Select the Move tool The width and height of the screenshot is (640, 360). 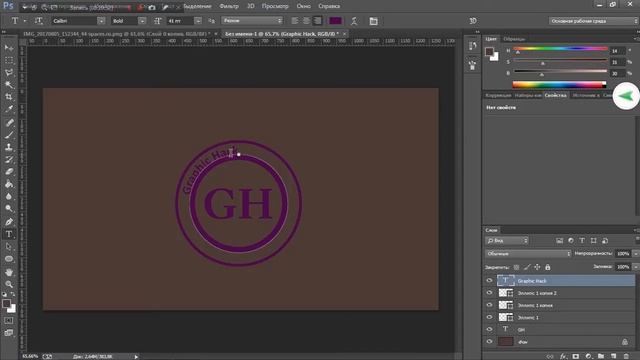[9, 48]
